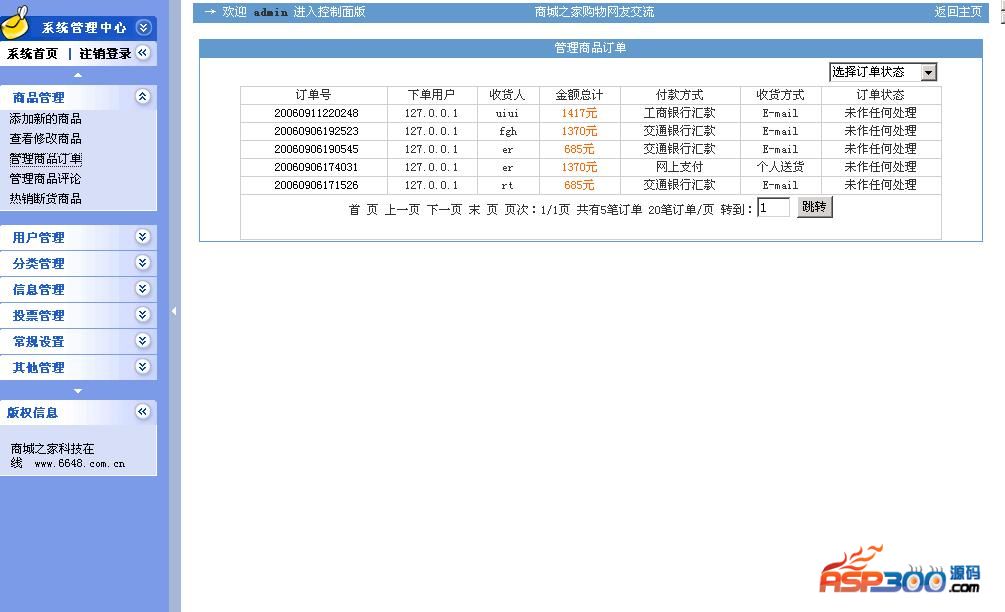This screenshot has height=612, width=1005.
Task: Expand the 其他管理 section
Action: click(142, 367)
